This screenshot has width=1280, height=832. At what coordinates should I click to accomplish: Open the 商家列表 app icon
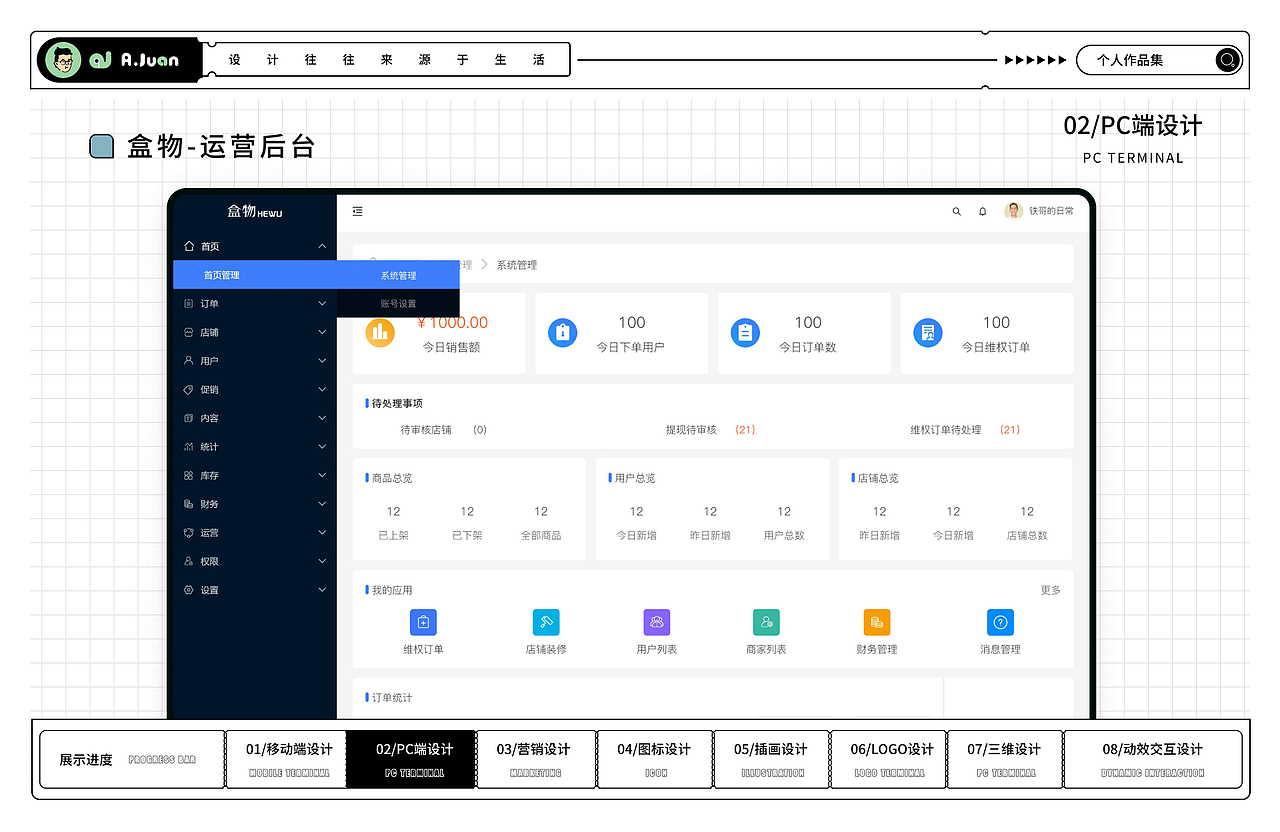point(766,622)
